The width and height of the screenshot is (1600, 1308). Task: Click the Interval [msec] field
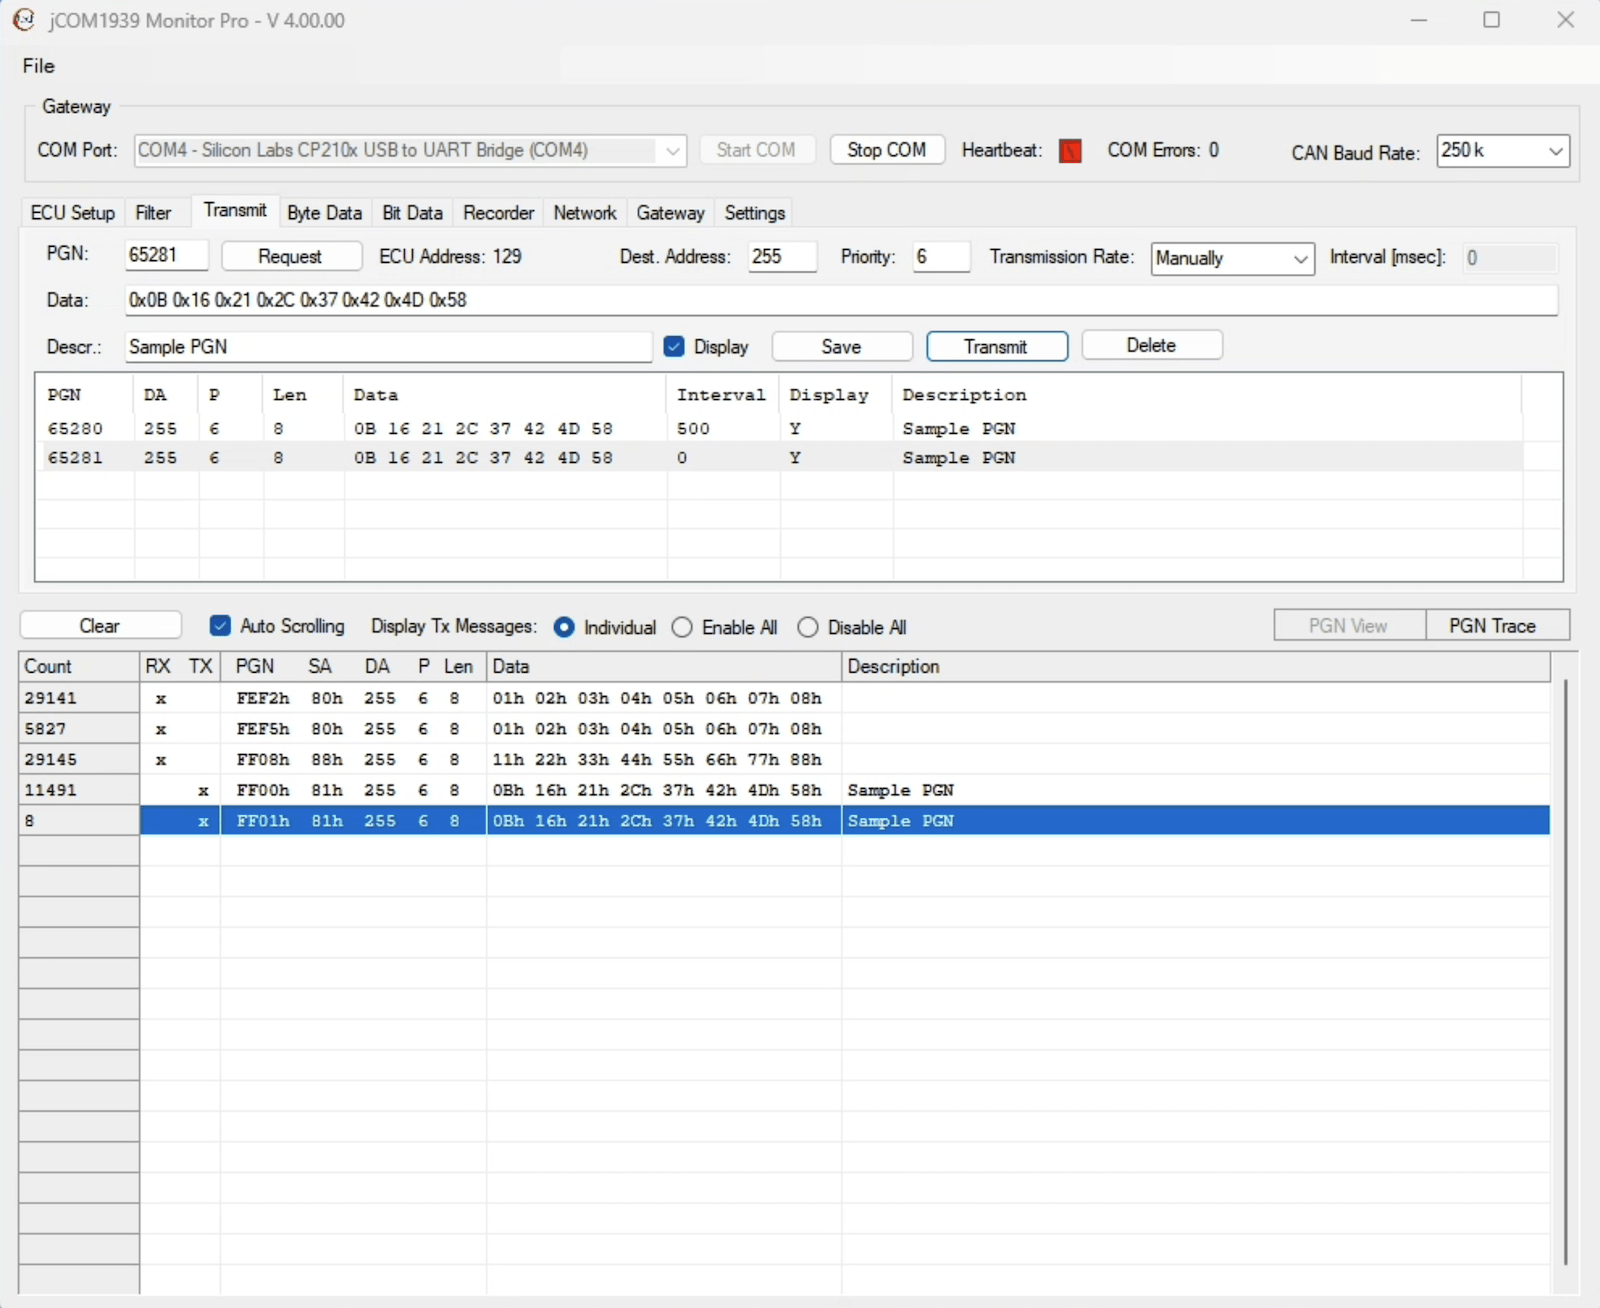tap(1510, 258)
